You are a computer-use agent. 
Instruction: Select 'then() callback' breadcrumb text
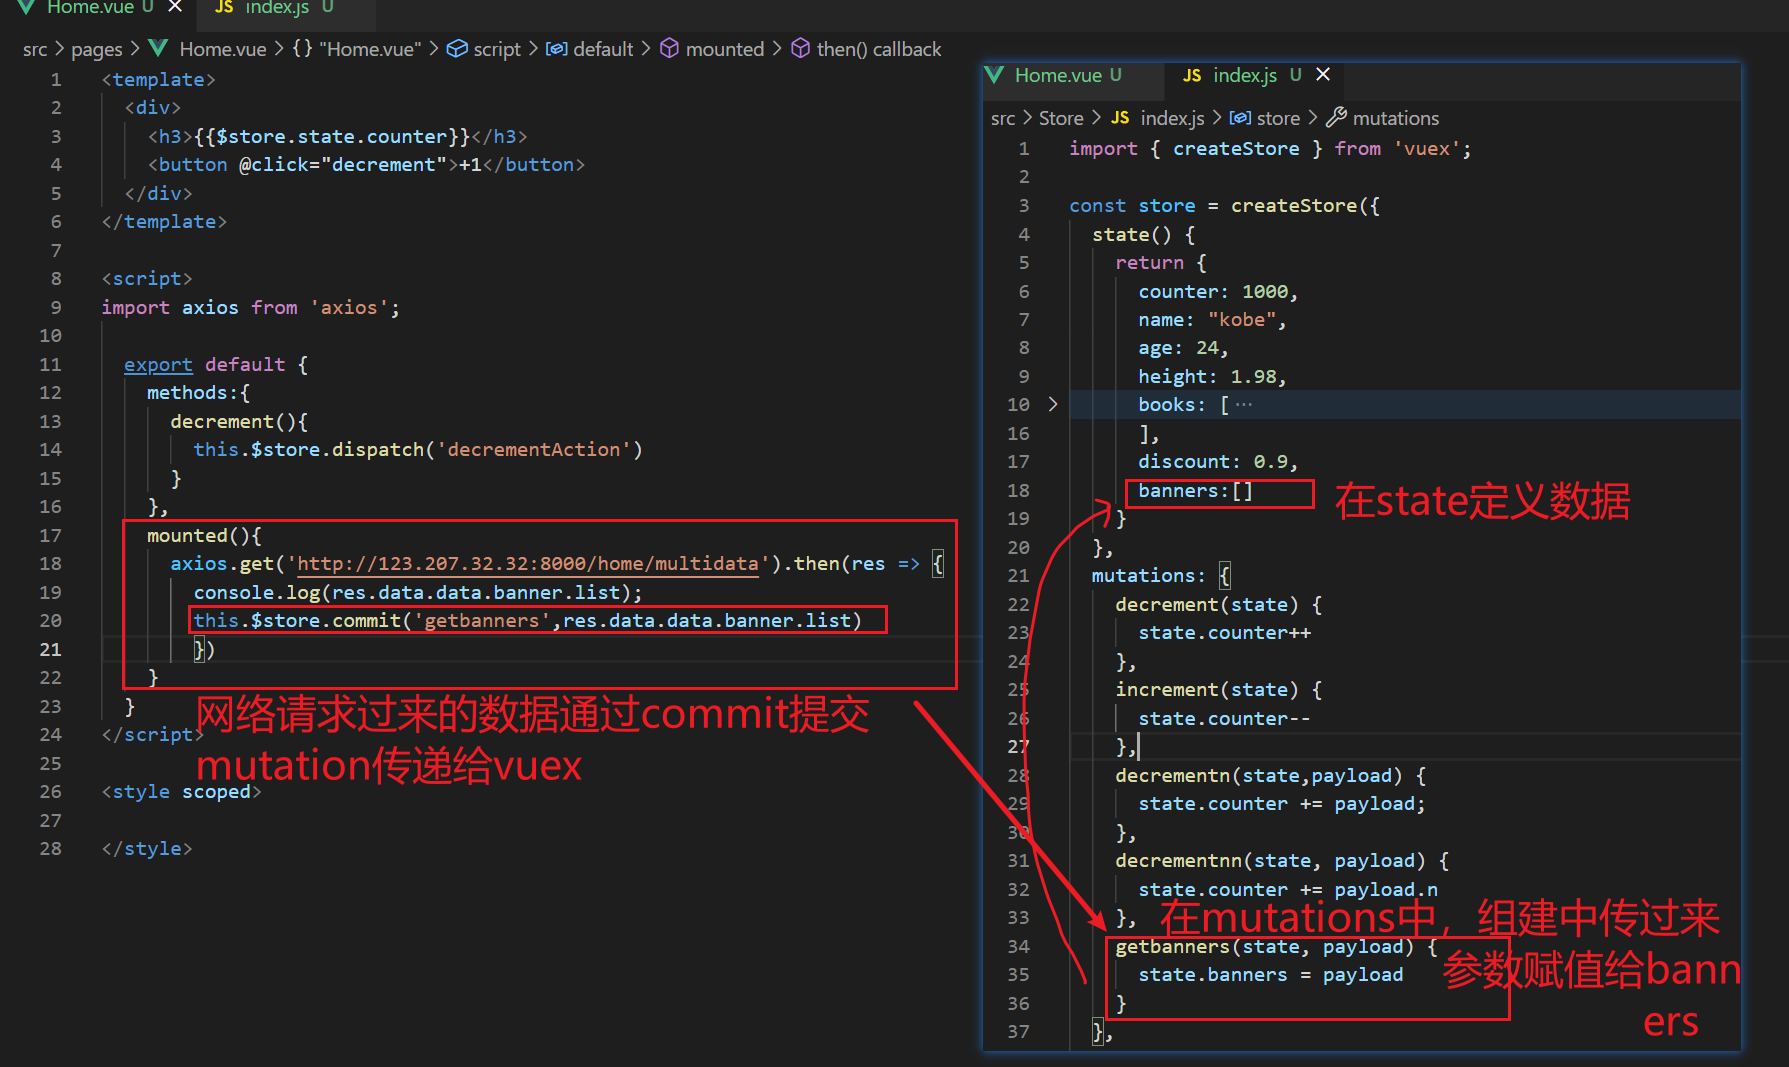point(878,49)
